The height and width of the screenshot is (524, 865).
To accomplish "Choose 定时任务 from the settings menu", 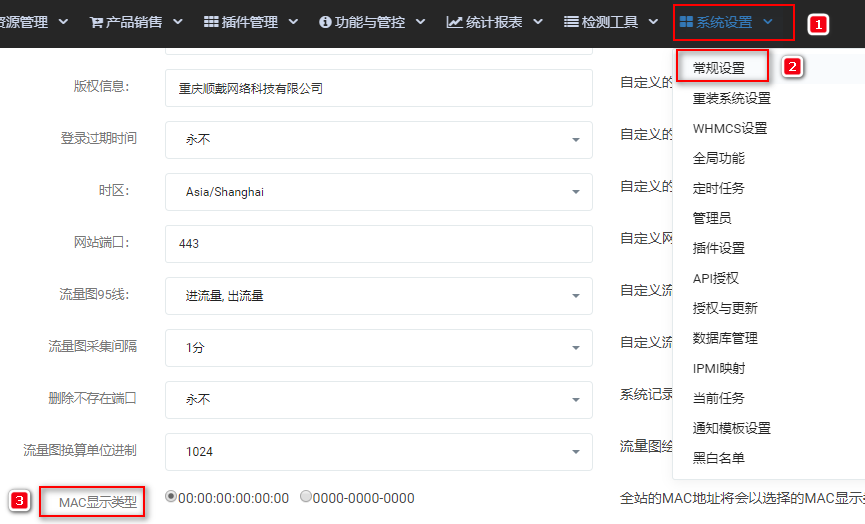I will tap(719, 189).
